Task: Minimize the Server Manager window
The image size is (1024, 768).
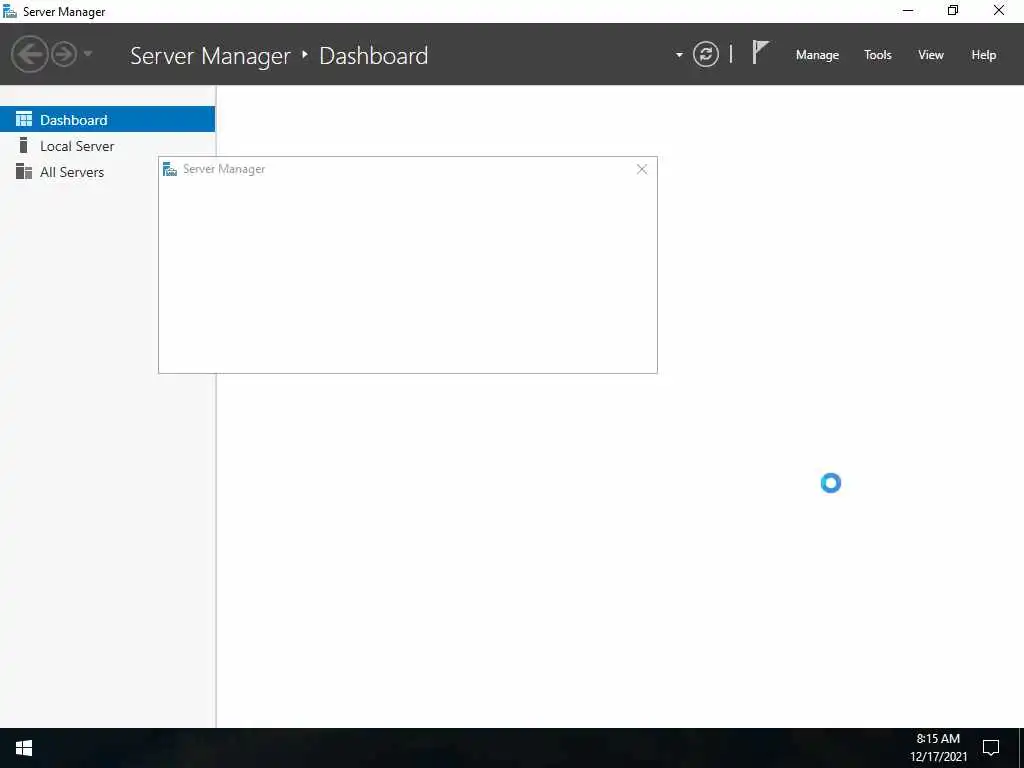Action: click(908, 10)
